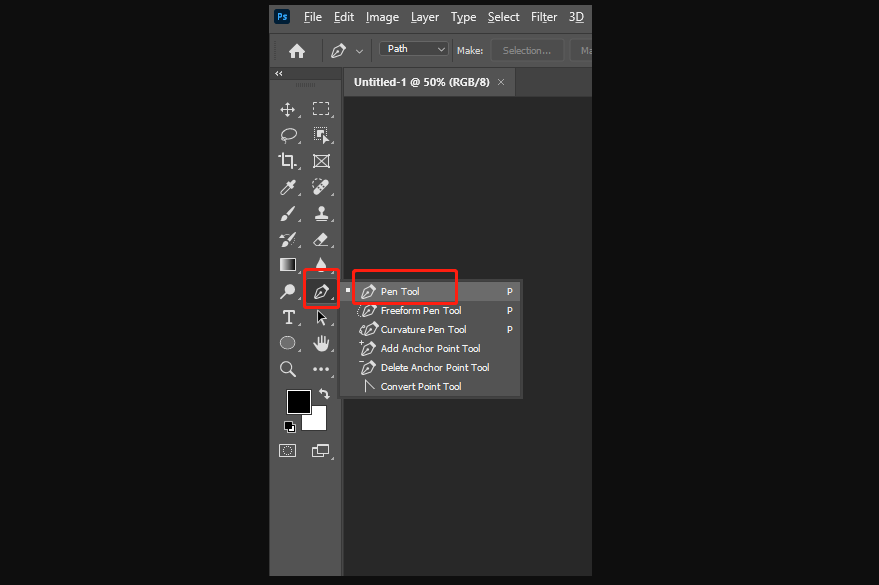Select the Spot Healing Brush tool

[321, 187]
